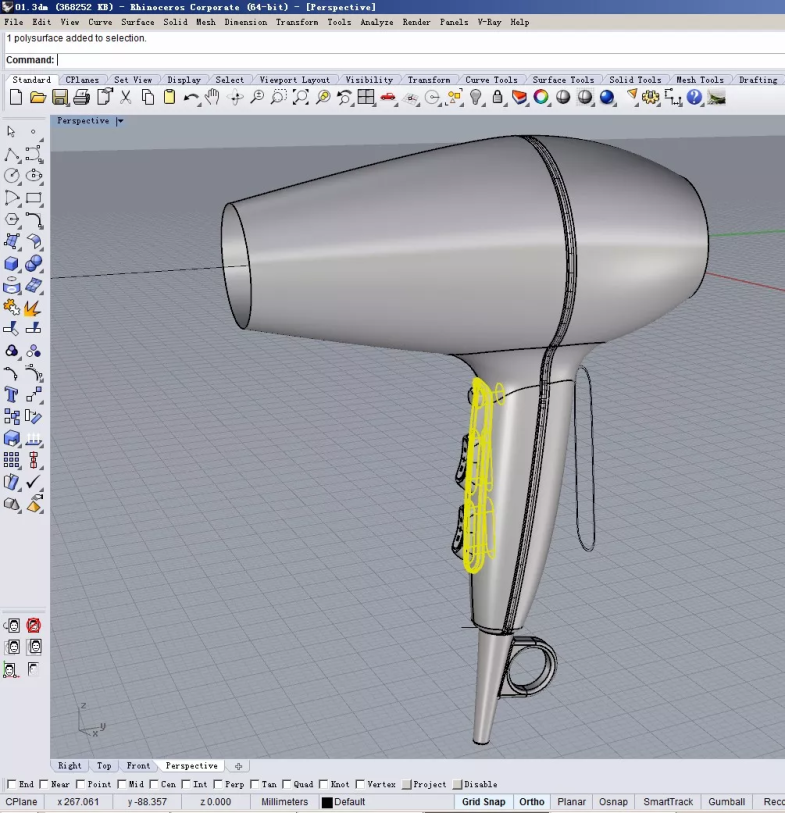Open the Surface menu
Screen dimensions: 785x813
click(138, 22)
